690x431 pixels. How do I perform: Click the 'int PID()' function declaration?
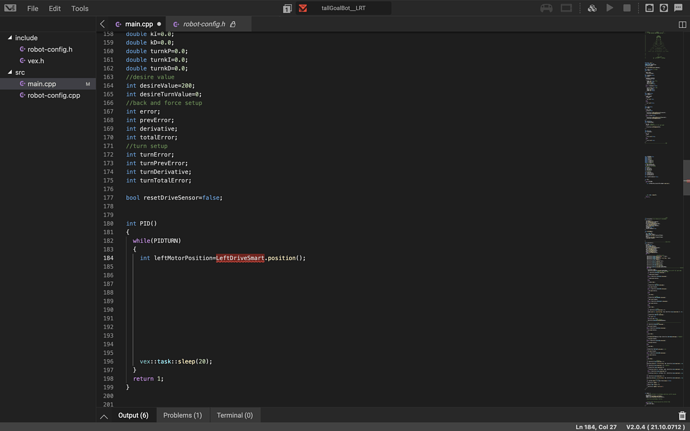pos(141,224)
